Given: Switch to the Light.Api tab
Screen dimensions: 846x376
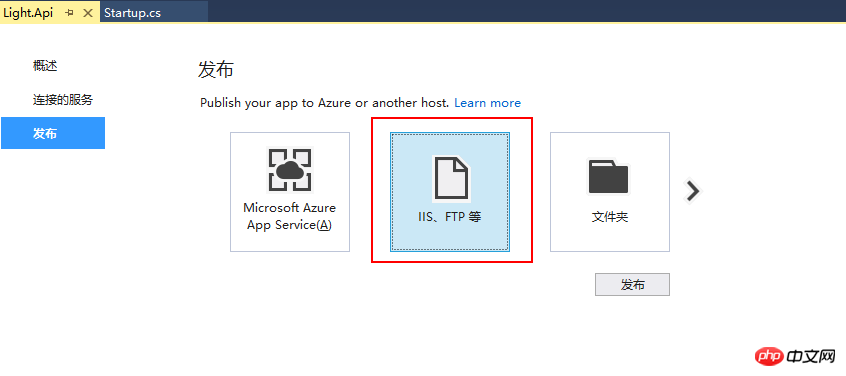Looking at the screenshot, I should tap(28, 13).
